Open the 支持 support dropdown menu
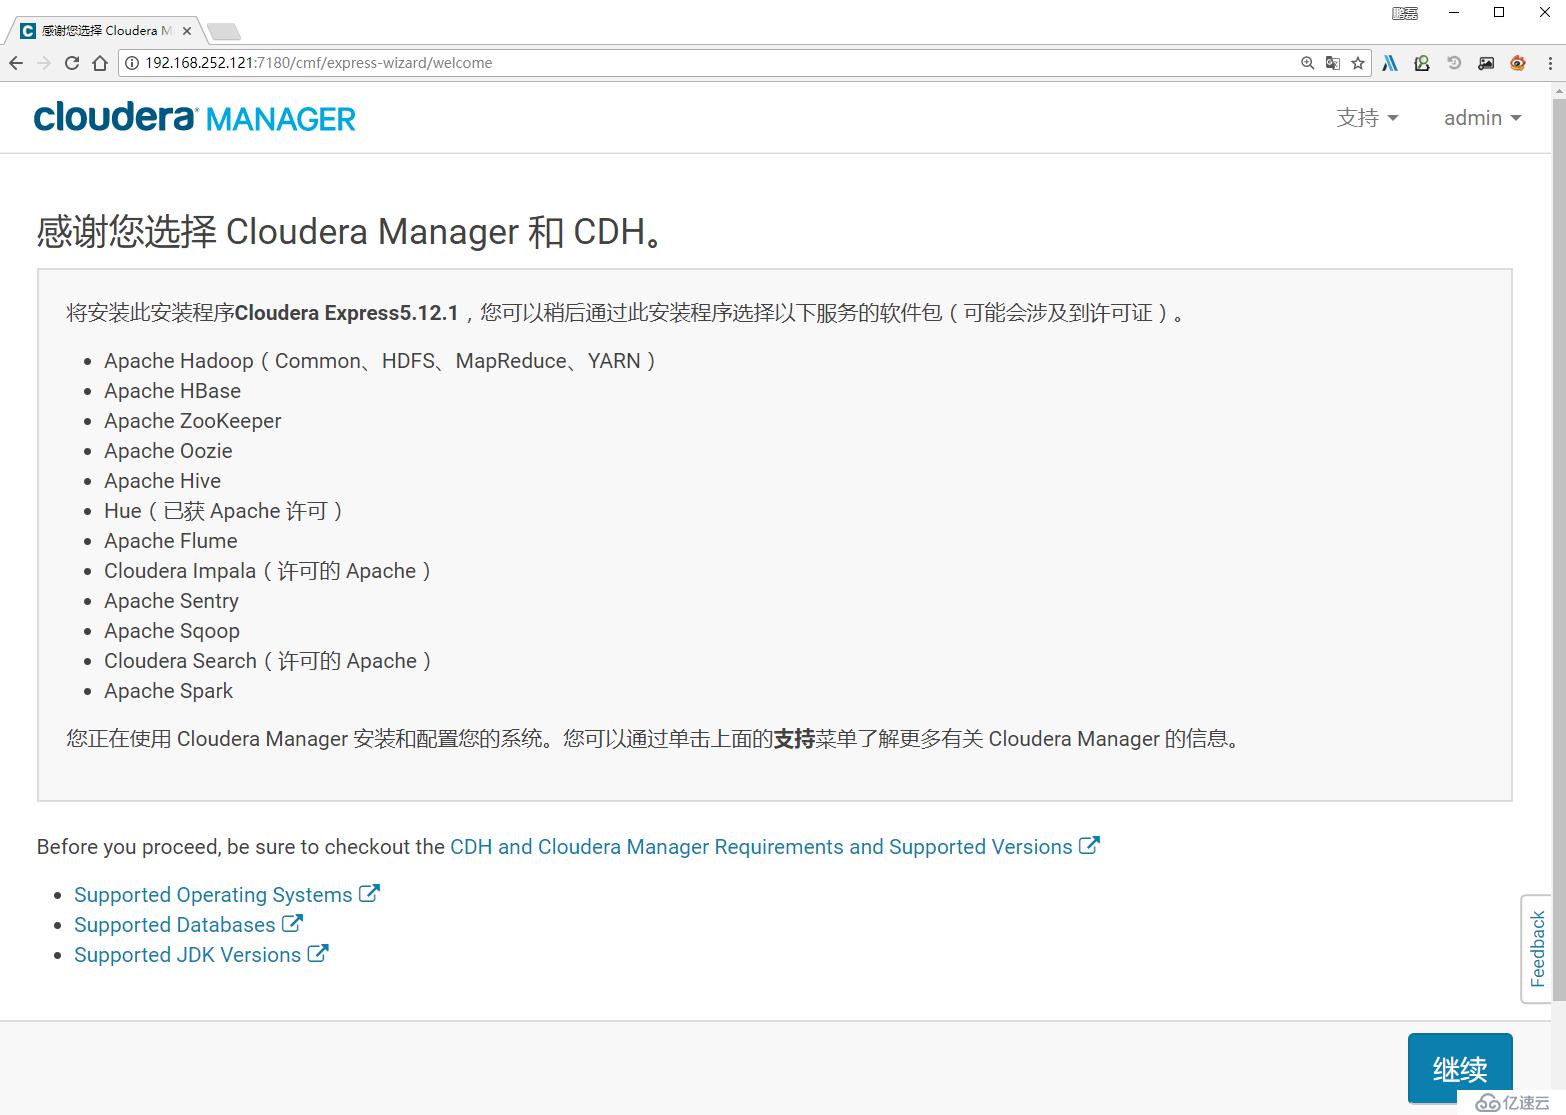1566x1115 pixels. pos(1367,118)
